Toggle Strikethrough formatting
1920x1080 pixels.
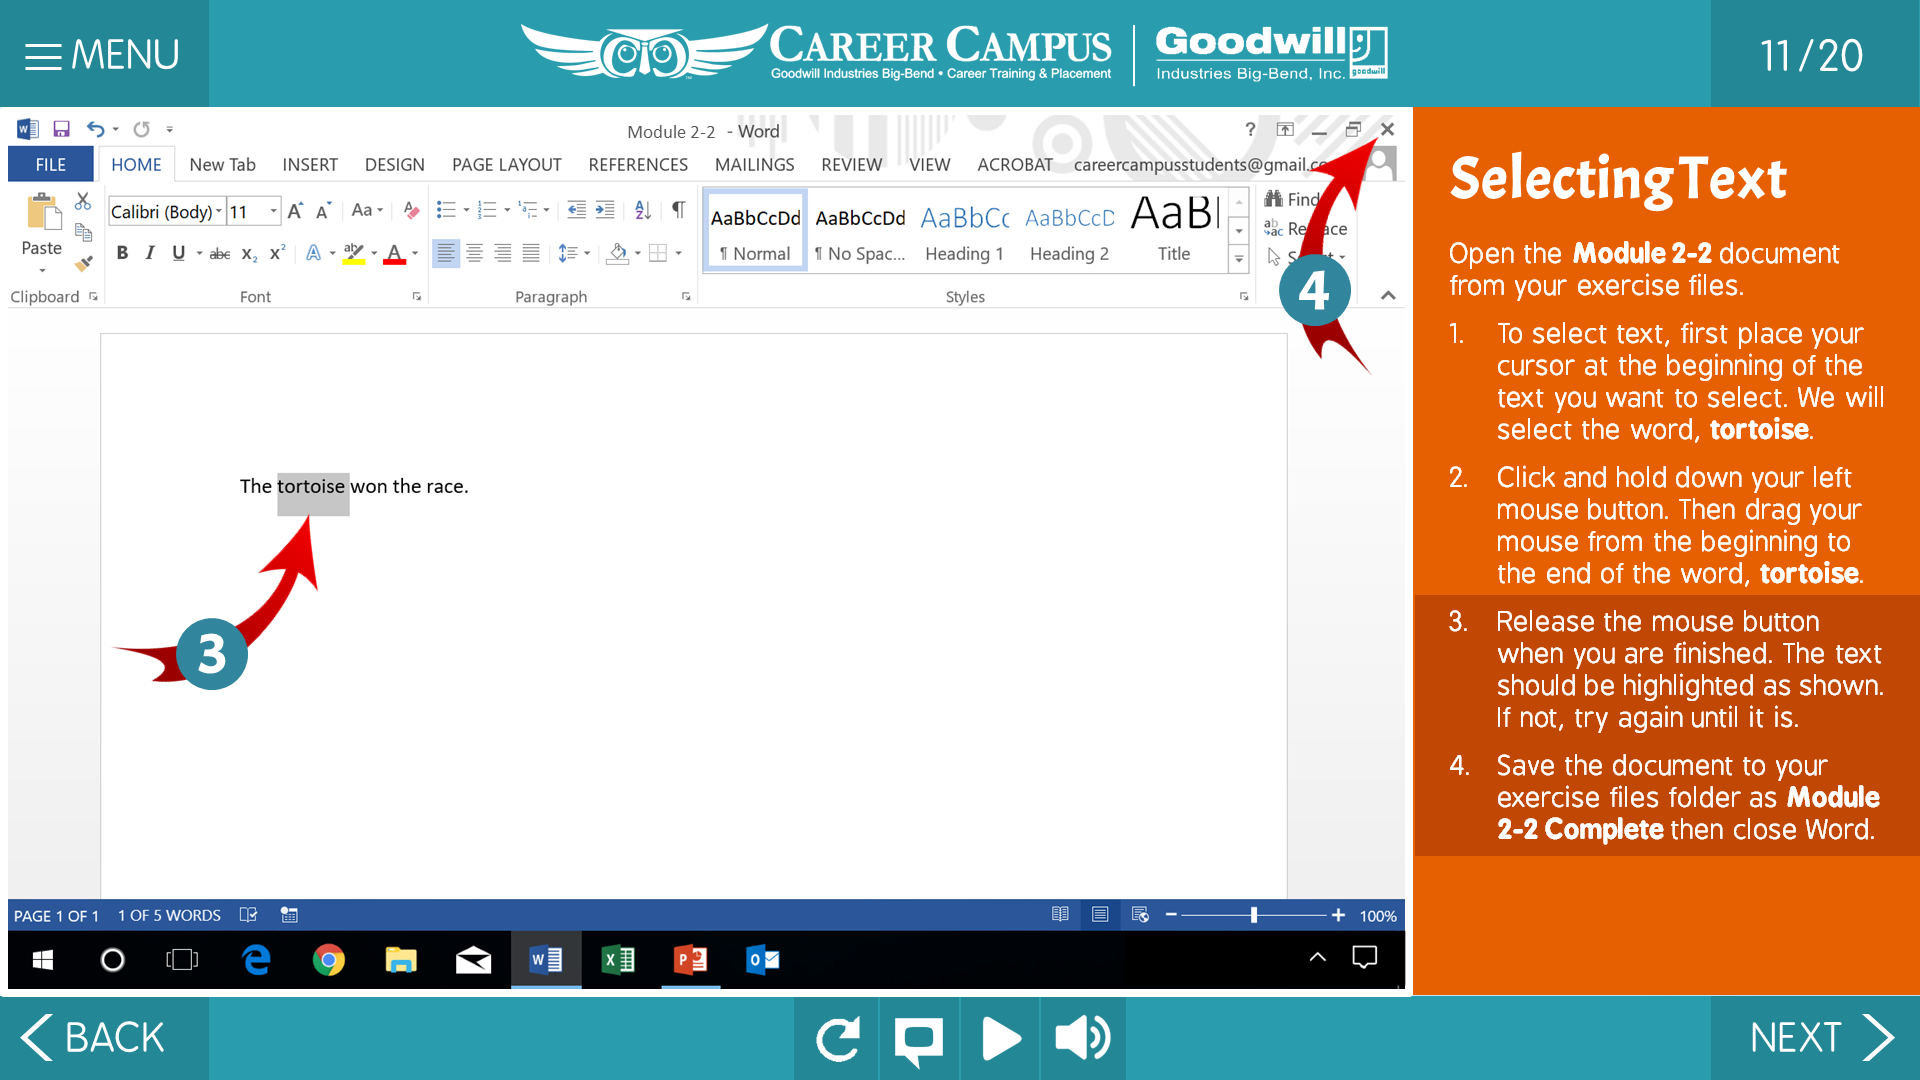pos(220,254)
